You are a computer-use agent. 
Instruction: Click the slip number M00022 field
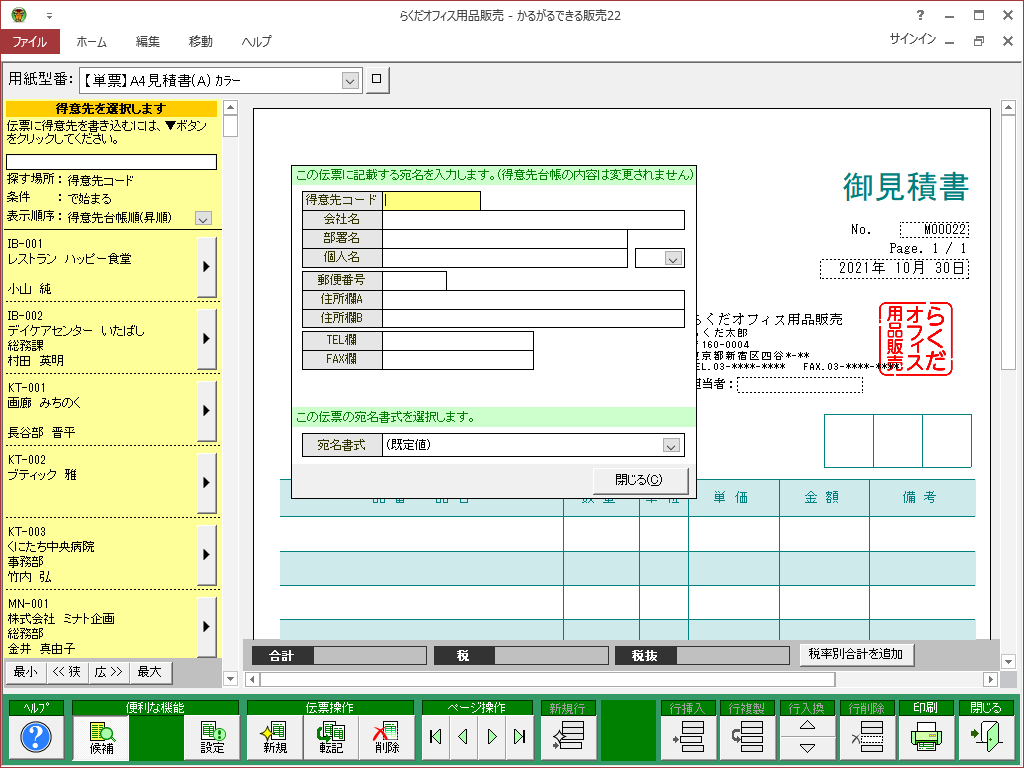tap(934, 229)
